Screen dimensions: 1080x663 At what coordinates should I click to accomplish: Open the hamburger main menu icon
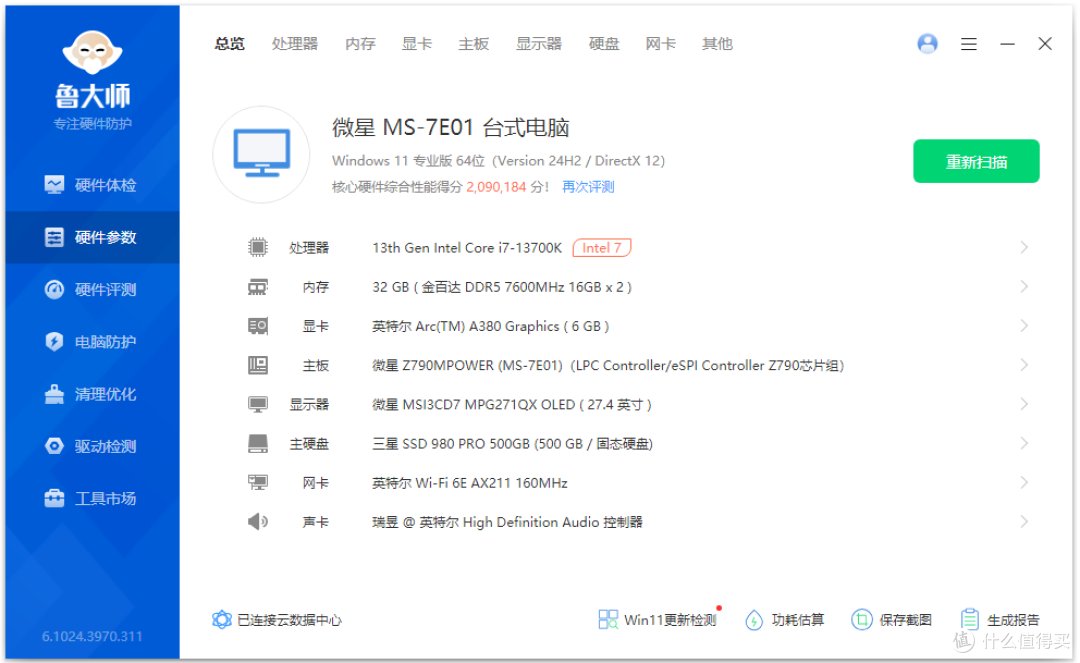[x=968, y=45]
